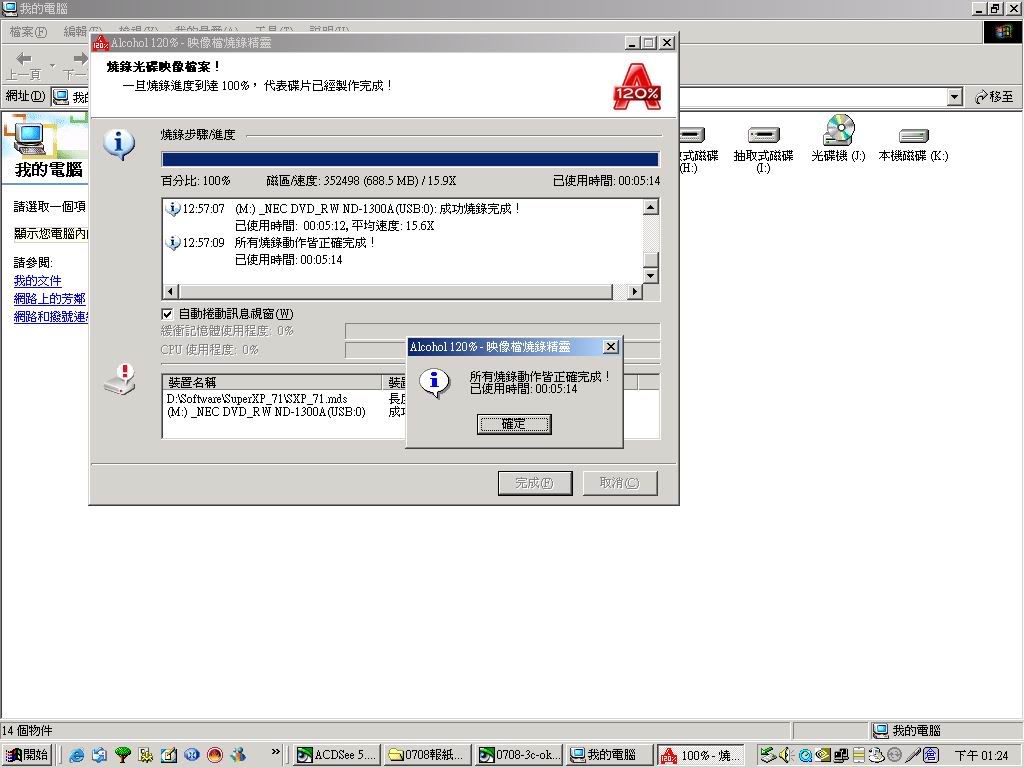Open the 檔案 menu in My Computer window
Screen dimensions: 1024x768
[28, 31]
